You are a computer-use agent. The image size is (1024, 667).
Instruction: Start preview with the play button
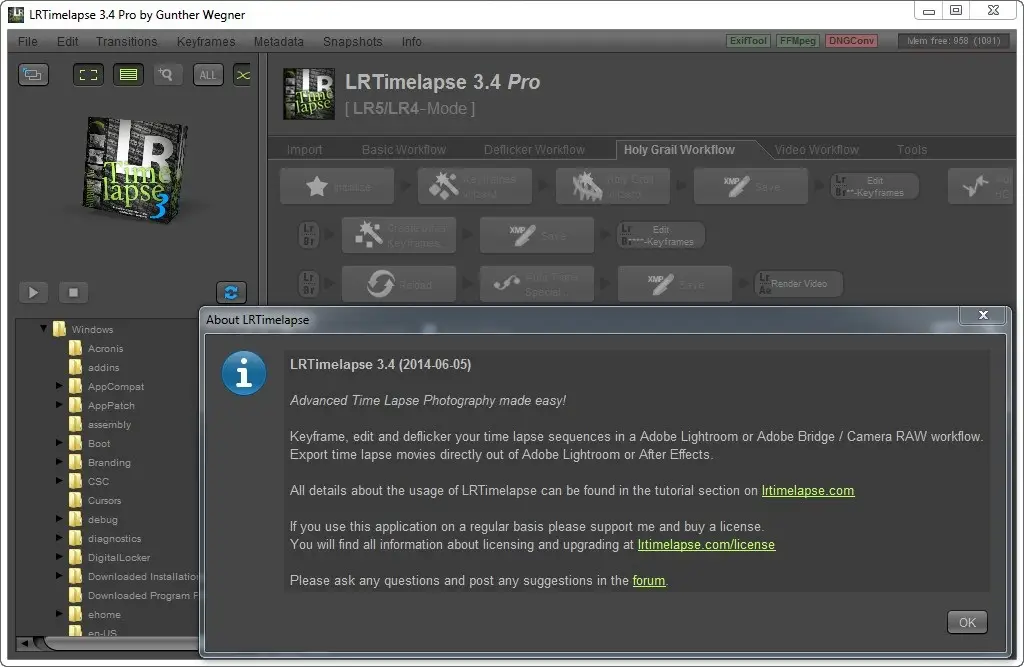coord(33,292)
